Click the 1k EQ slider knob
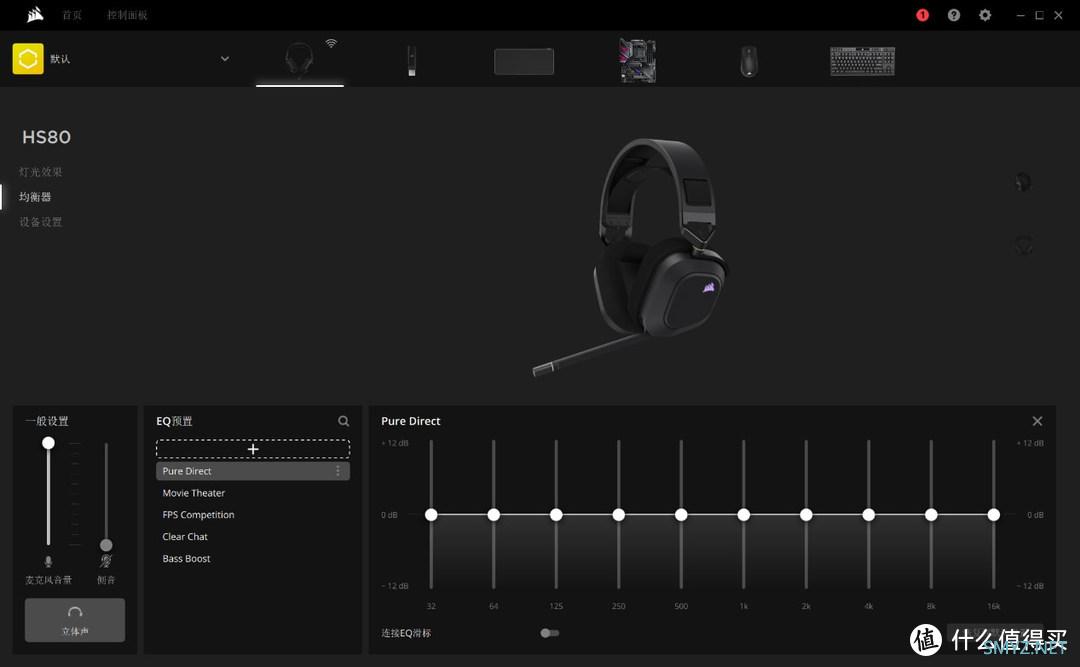The height and width of the screenshot is (667, 1080). click(744, 515)
